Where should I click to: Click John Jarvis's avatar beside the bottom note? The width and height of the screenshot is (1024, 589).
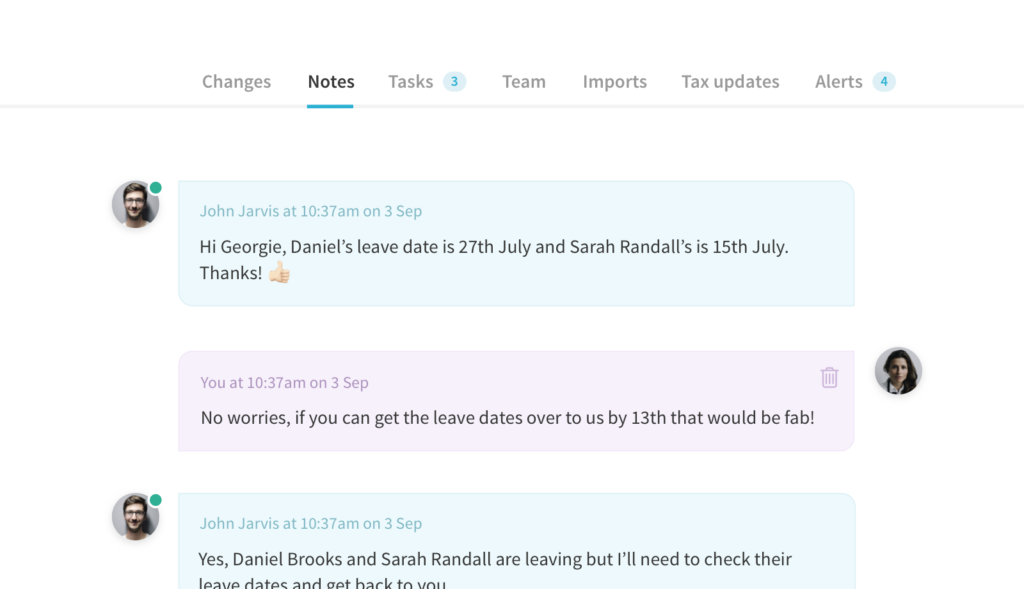tap(135, 517)
